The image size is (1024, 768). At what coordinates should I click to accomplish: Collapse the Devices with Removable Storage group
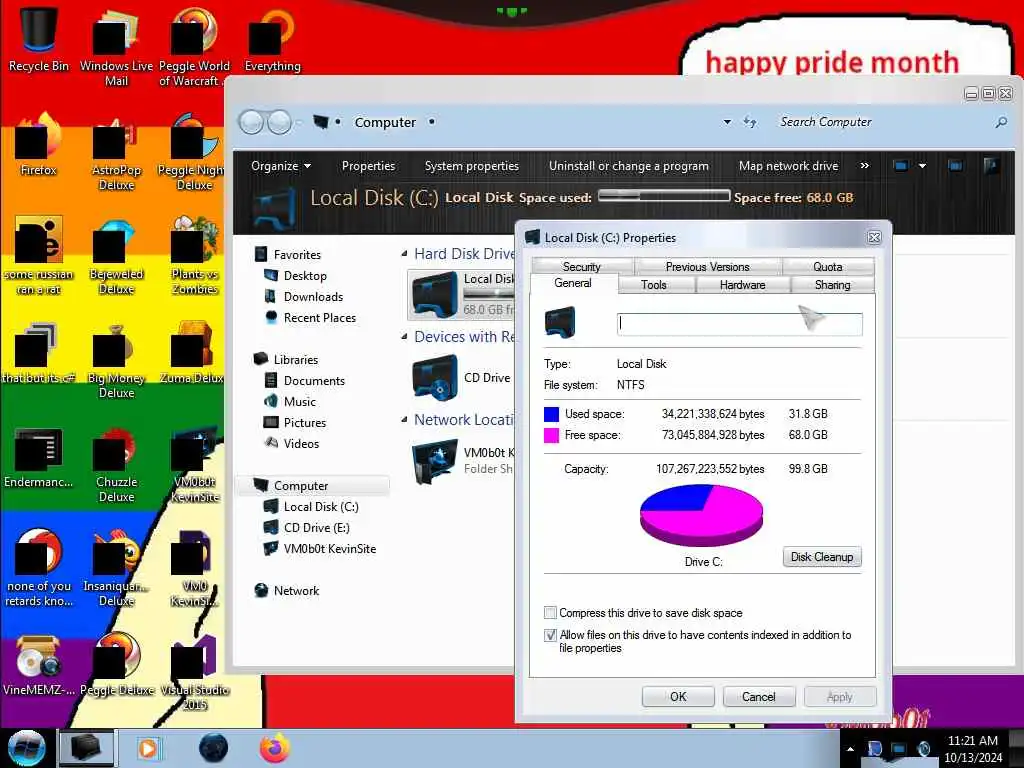(x=404, y=336)
